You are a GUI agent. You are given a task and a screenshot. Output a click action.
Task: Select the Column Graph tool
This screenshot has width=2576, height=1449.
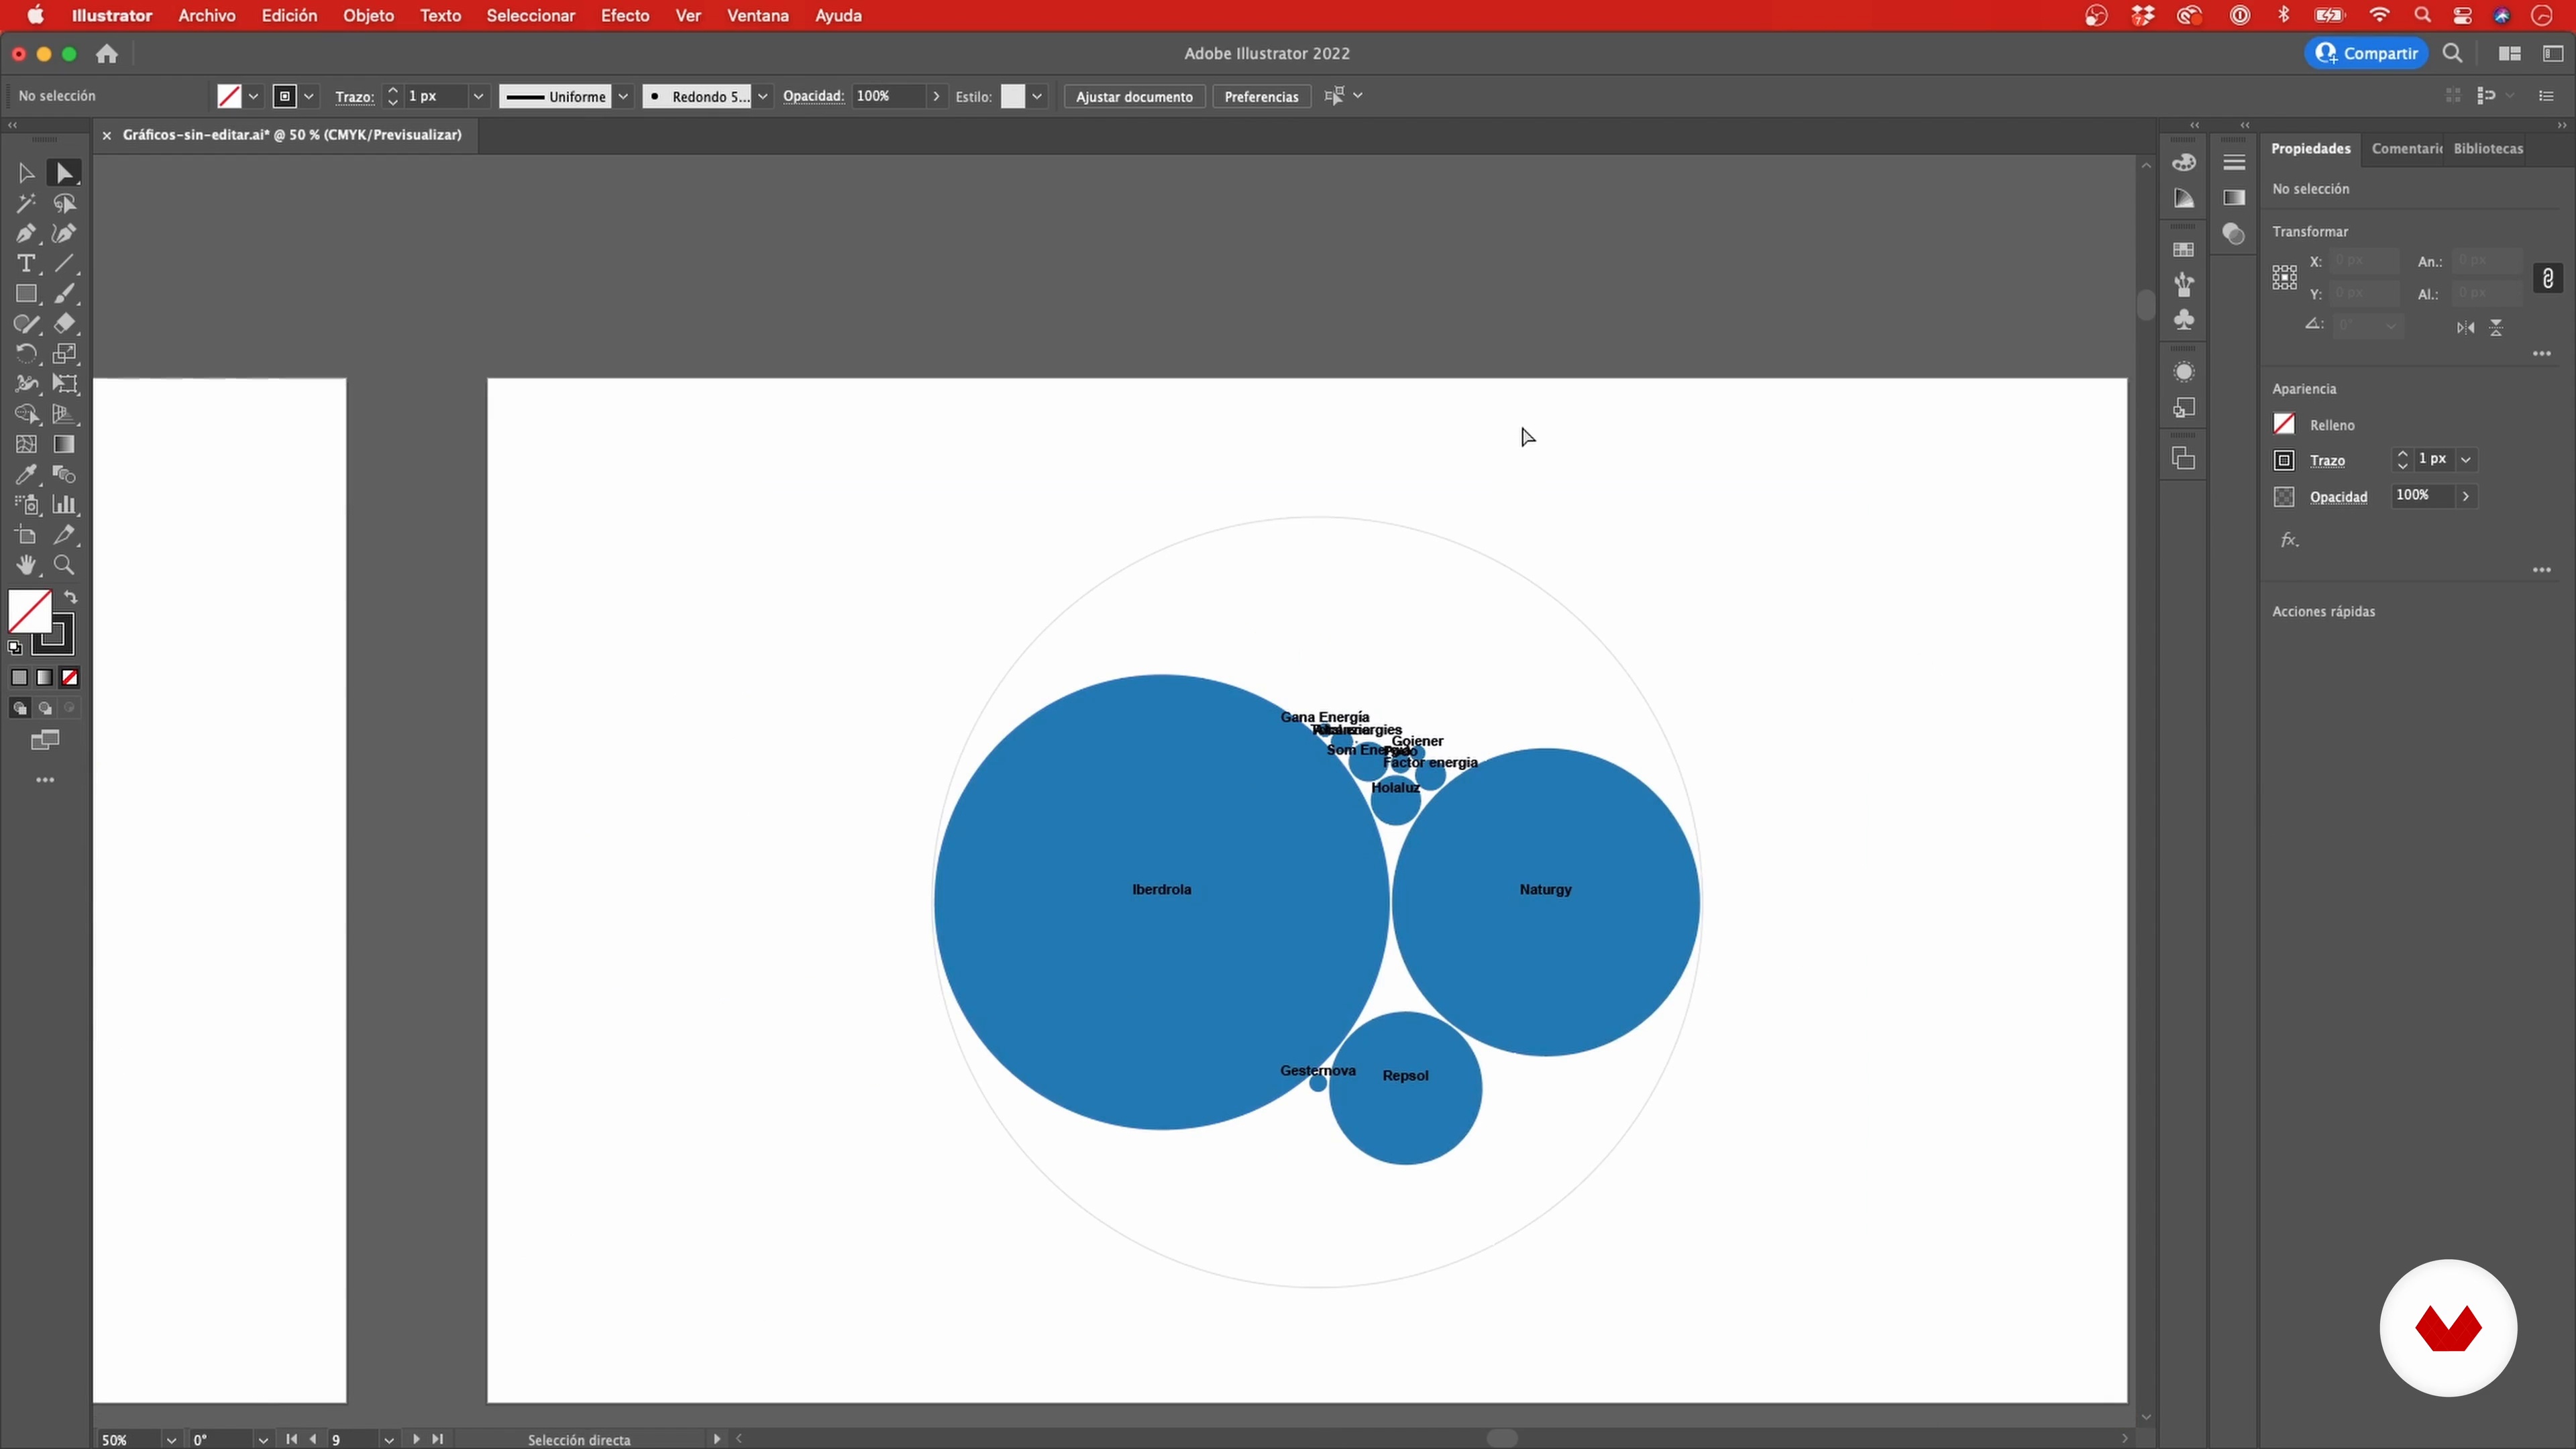pyautogui.click(x=64, y=505)
